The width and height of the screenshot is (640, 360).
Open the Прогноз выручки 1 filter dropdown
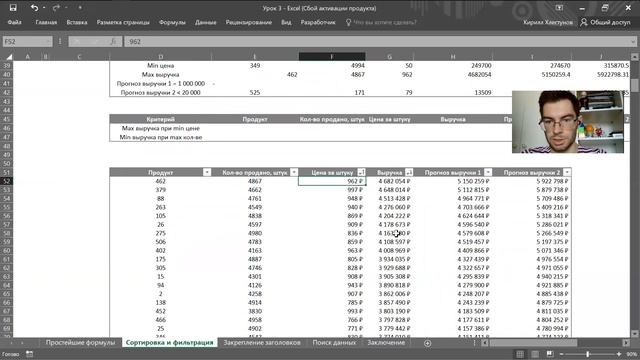pyautogui.click(x=488, y=173)
